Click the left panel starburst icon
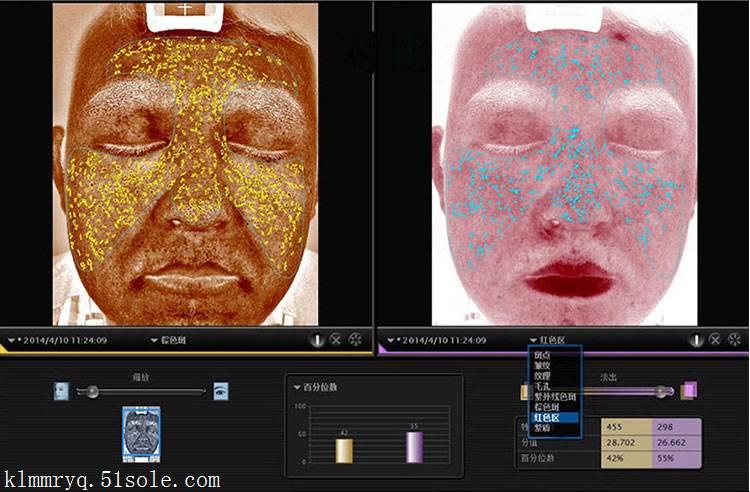750x492 pixels. pyautogui.click(x=355, y=340)
